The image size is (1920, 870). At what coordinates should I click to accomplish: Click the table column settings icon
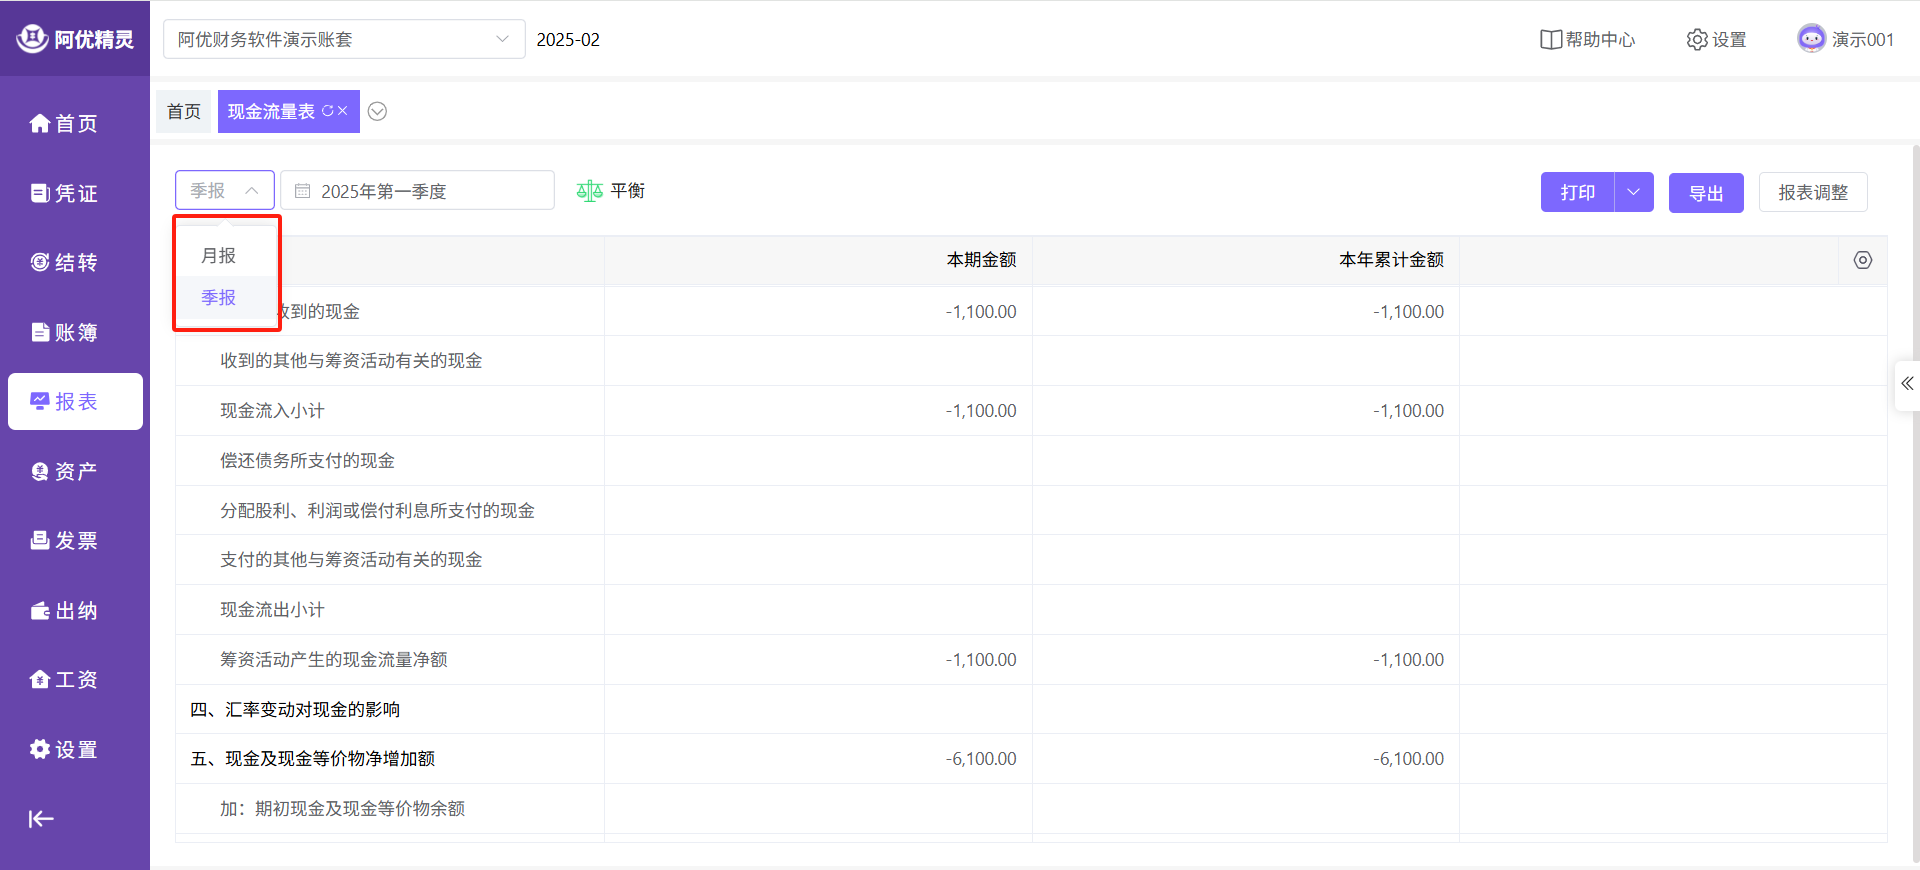pyautogui.click(x=1862, y=260)
